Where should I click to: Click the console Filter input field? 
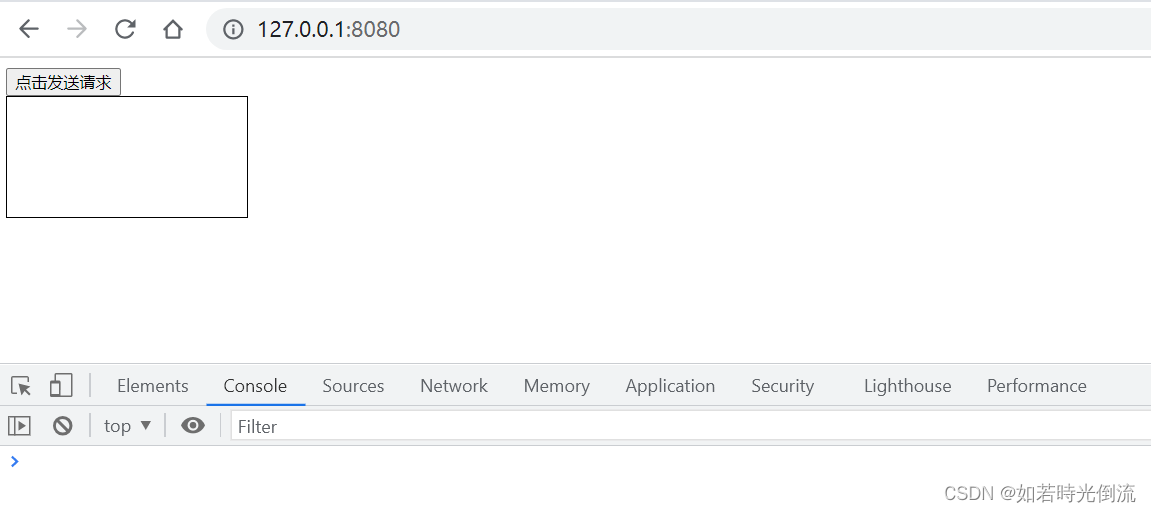(690, 426)
